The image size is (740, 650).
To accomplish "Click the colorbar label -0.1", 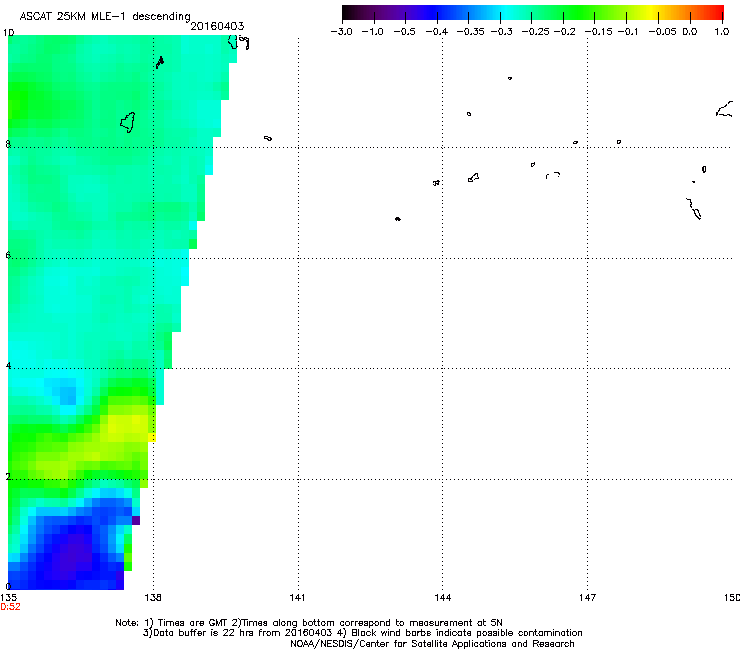I will [628, 32].
